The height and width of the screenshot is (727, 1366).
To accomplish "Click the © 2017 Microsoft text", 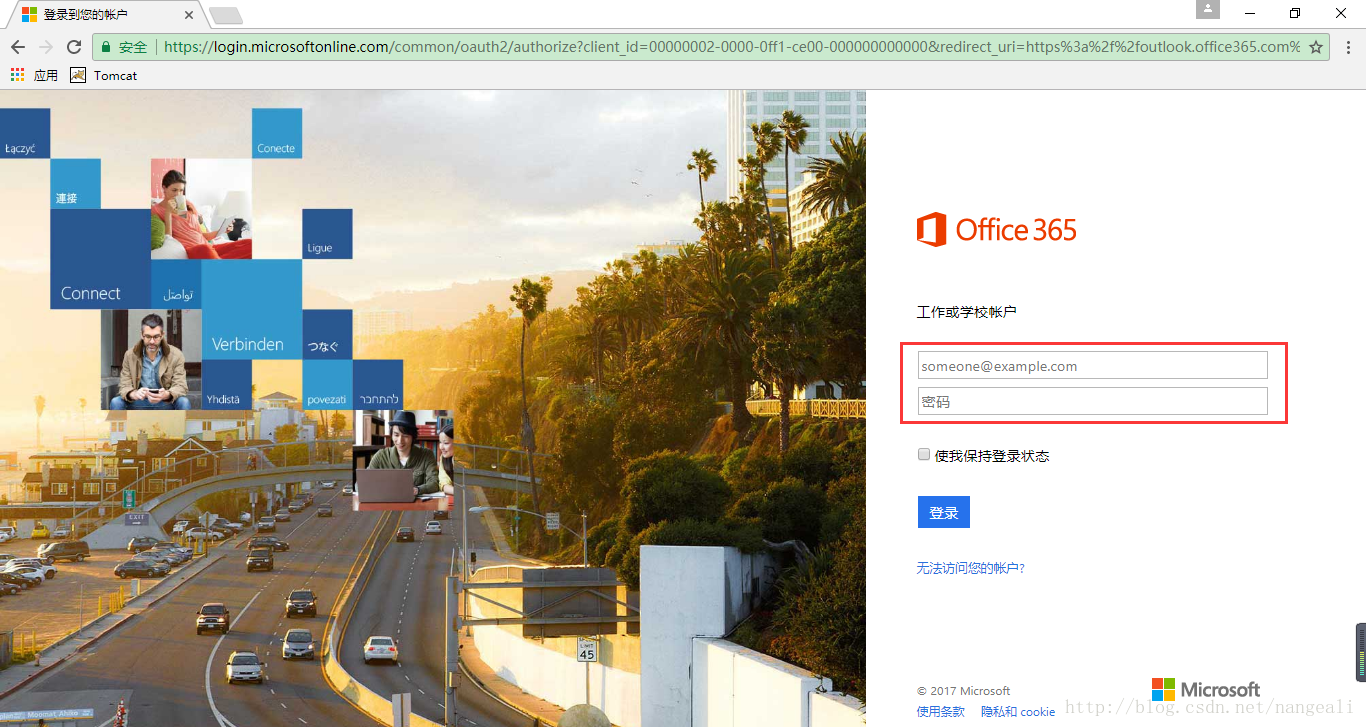I will pyautogui.click(x=964, y=691).
